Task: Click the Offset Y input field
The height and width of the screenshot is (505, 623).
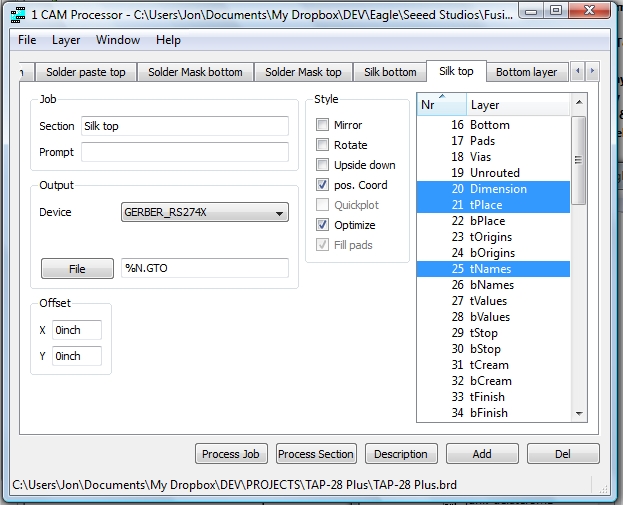Action: 77,356
